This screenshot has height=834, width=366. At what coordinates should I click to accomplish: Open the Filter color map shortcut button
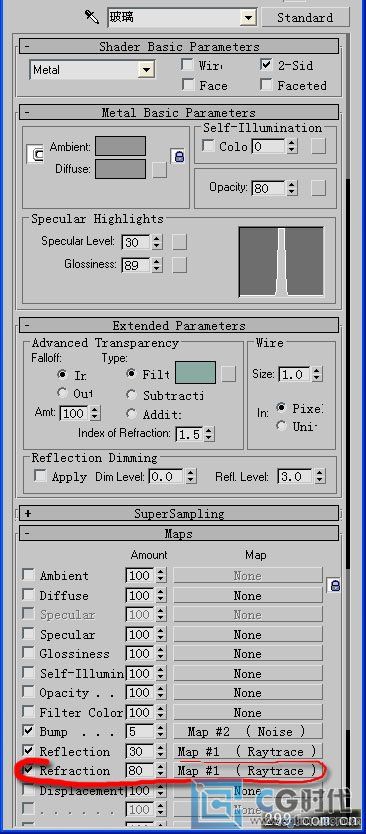[229, 374]
